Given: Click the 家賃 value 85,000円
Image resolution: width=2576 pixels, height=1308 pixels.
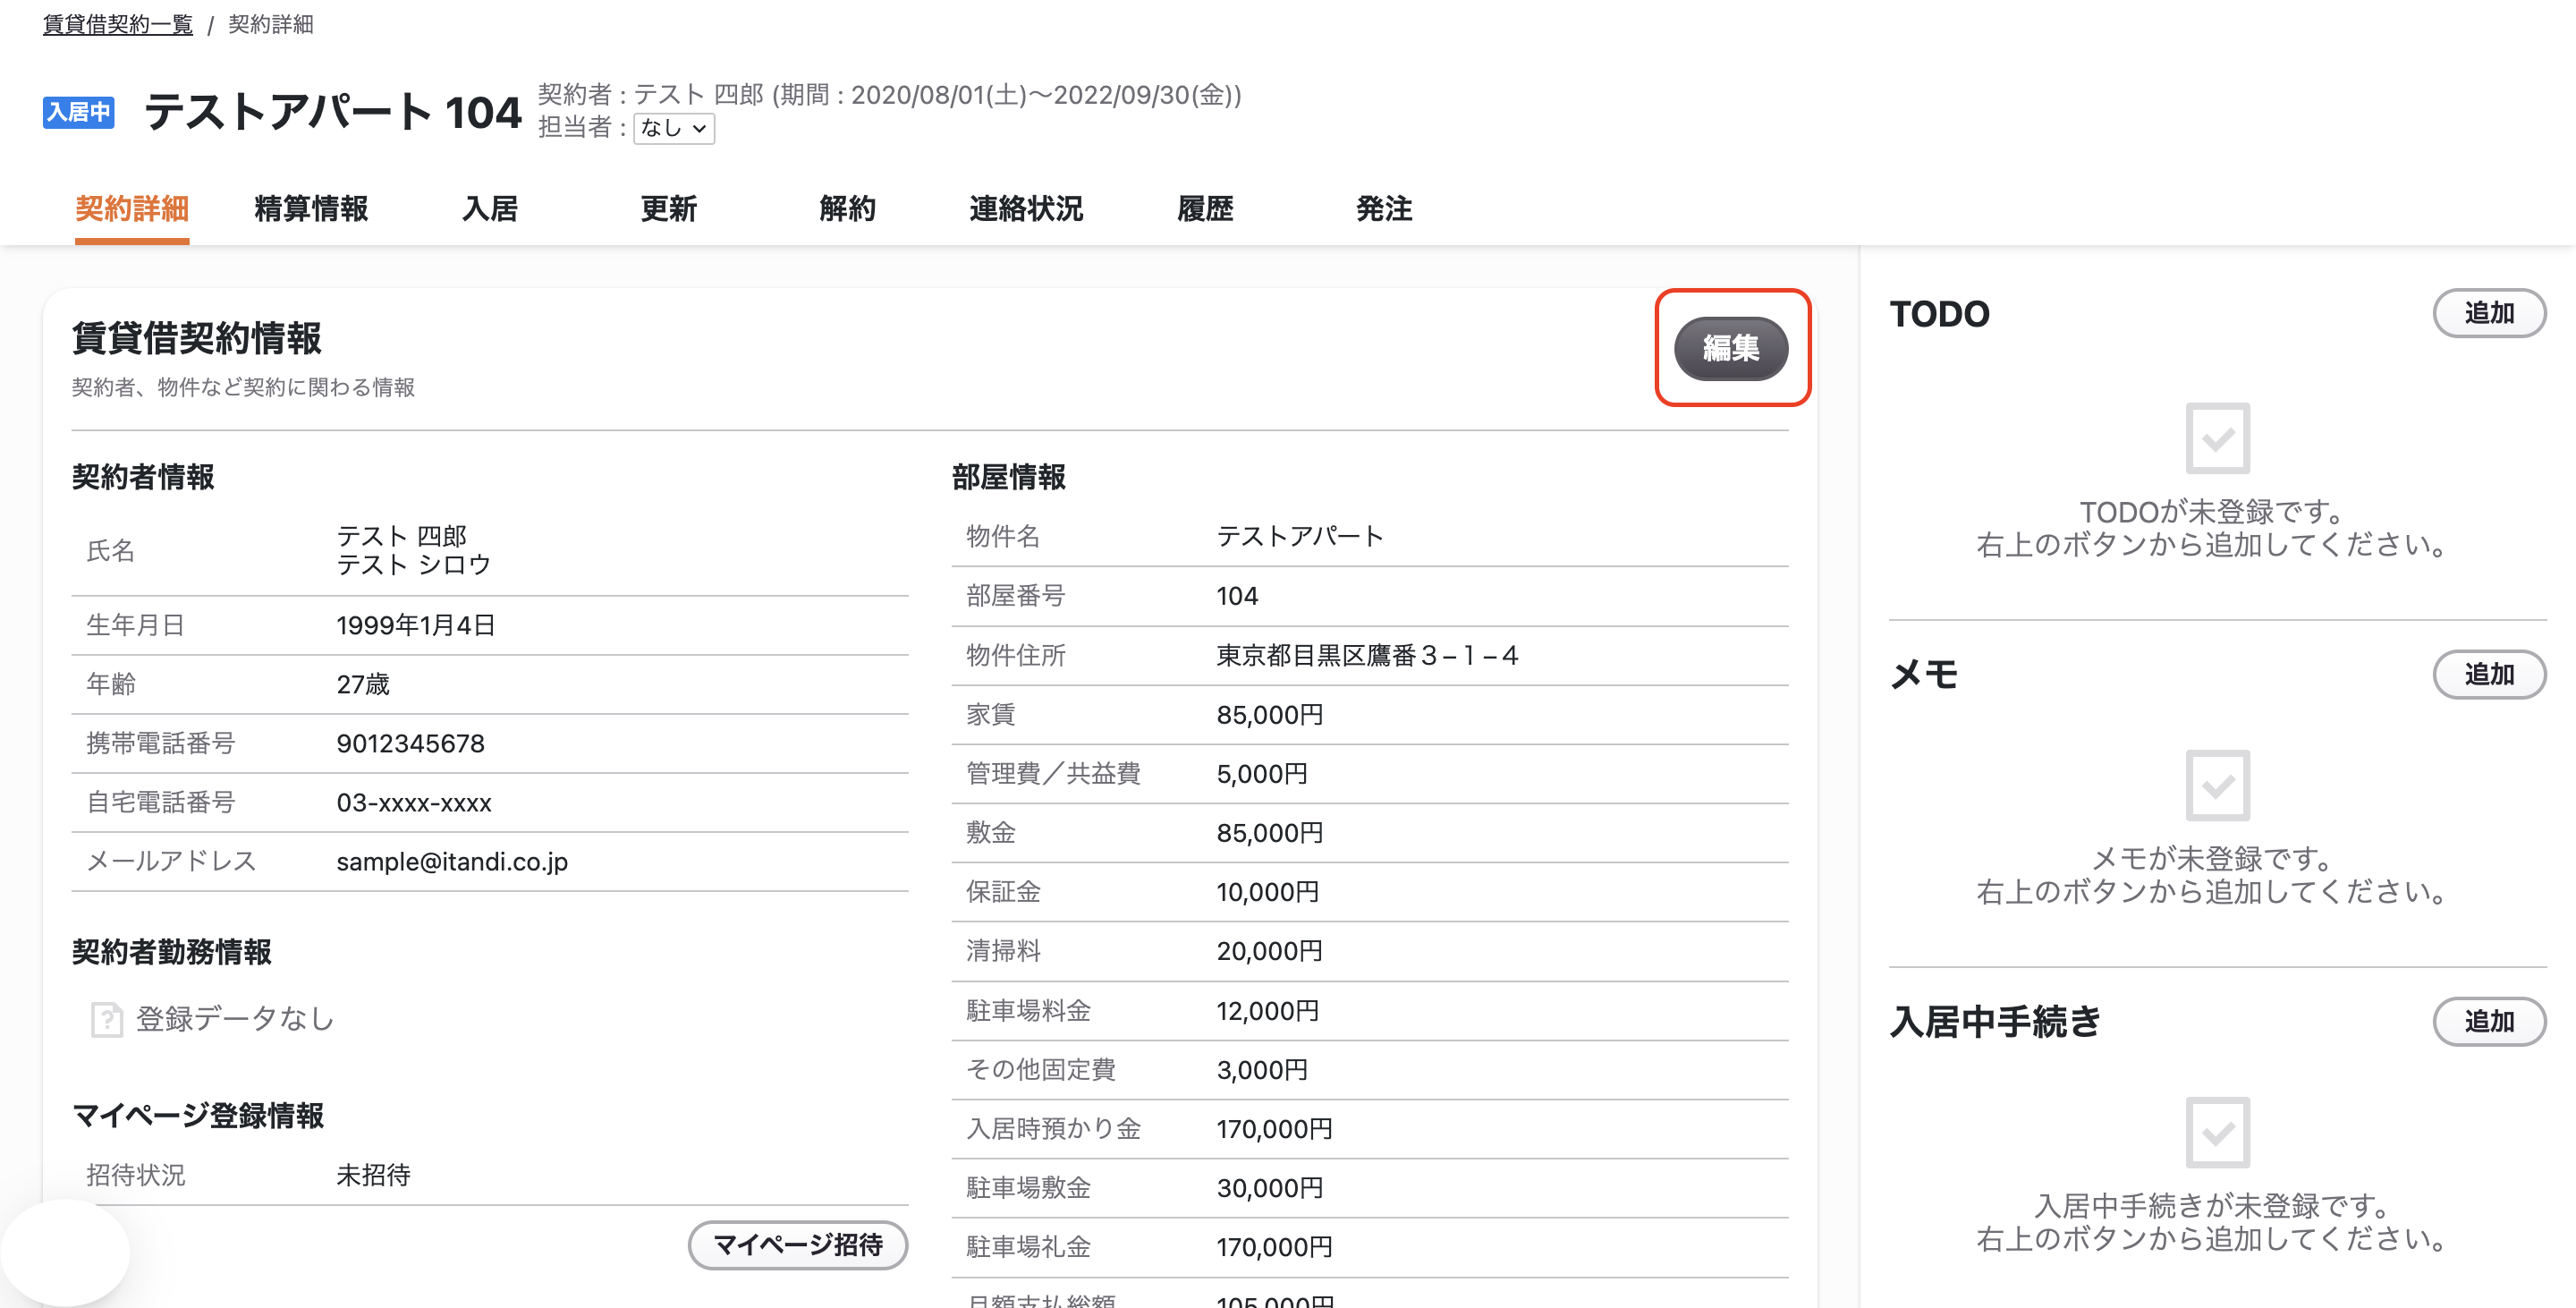Looking at the screenshot, I should pyautogui.click(x=1270, y=715).
